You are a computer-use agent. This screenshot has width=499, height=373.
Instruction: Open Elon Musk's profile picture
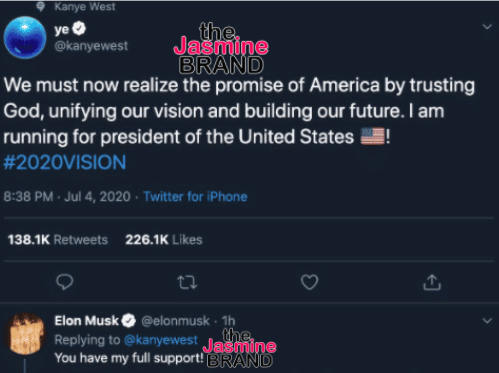pyautogui.click(x=25, y=334)
